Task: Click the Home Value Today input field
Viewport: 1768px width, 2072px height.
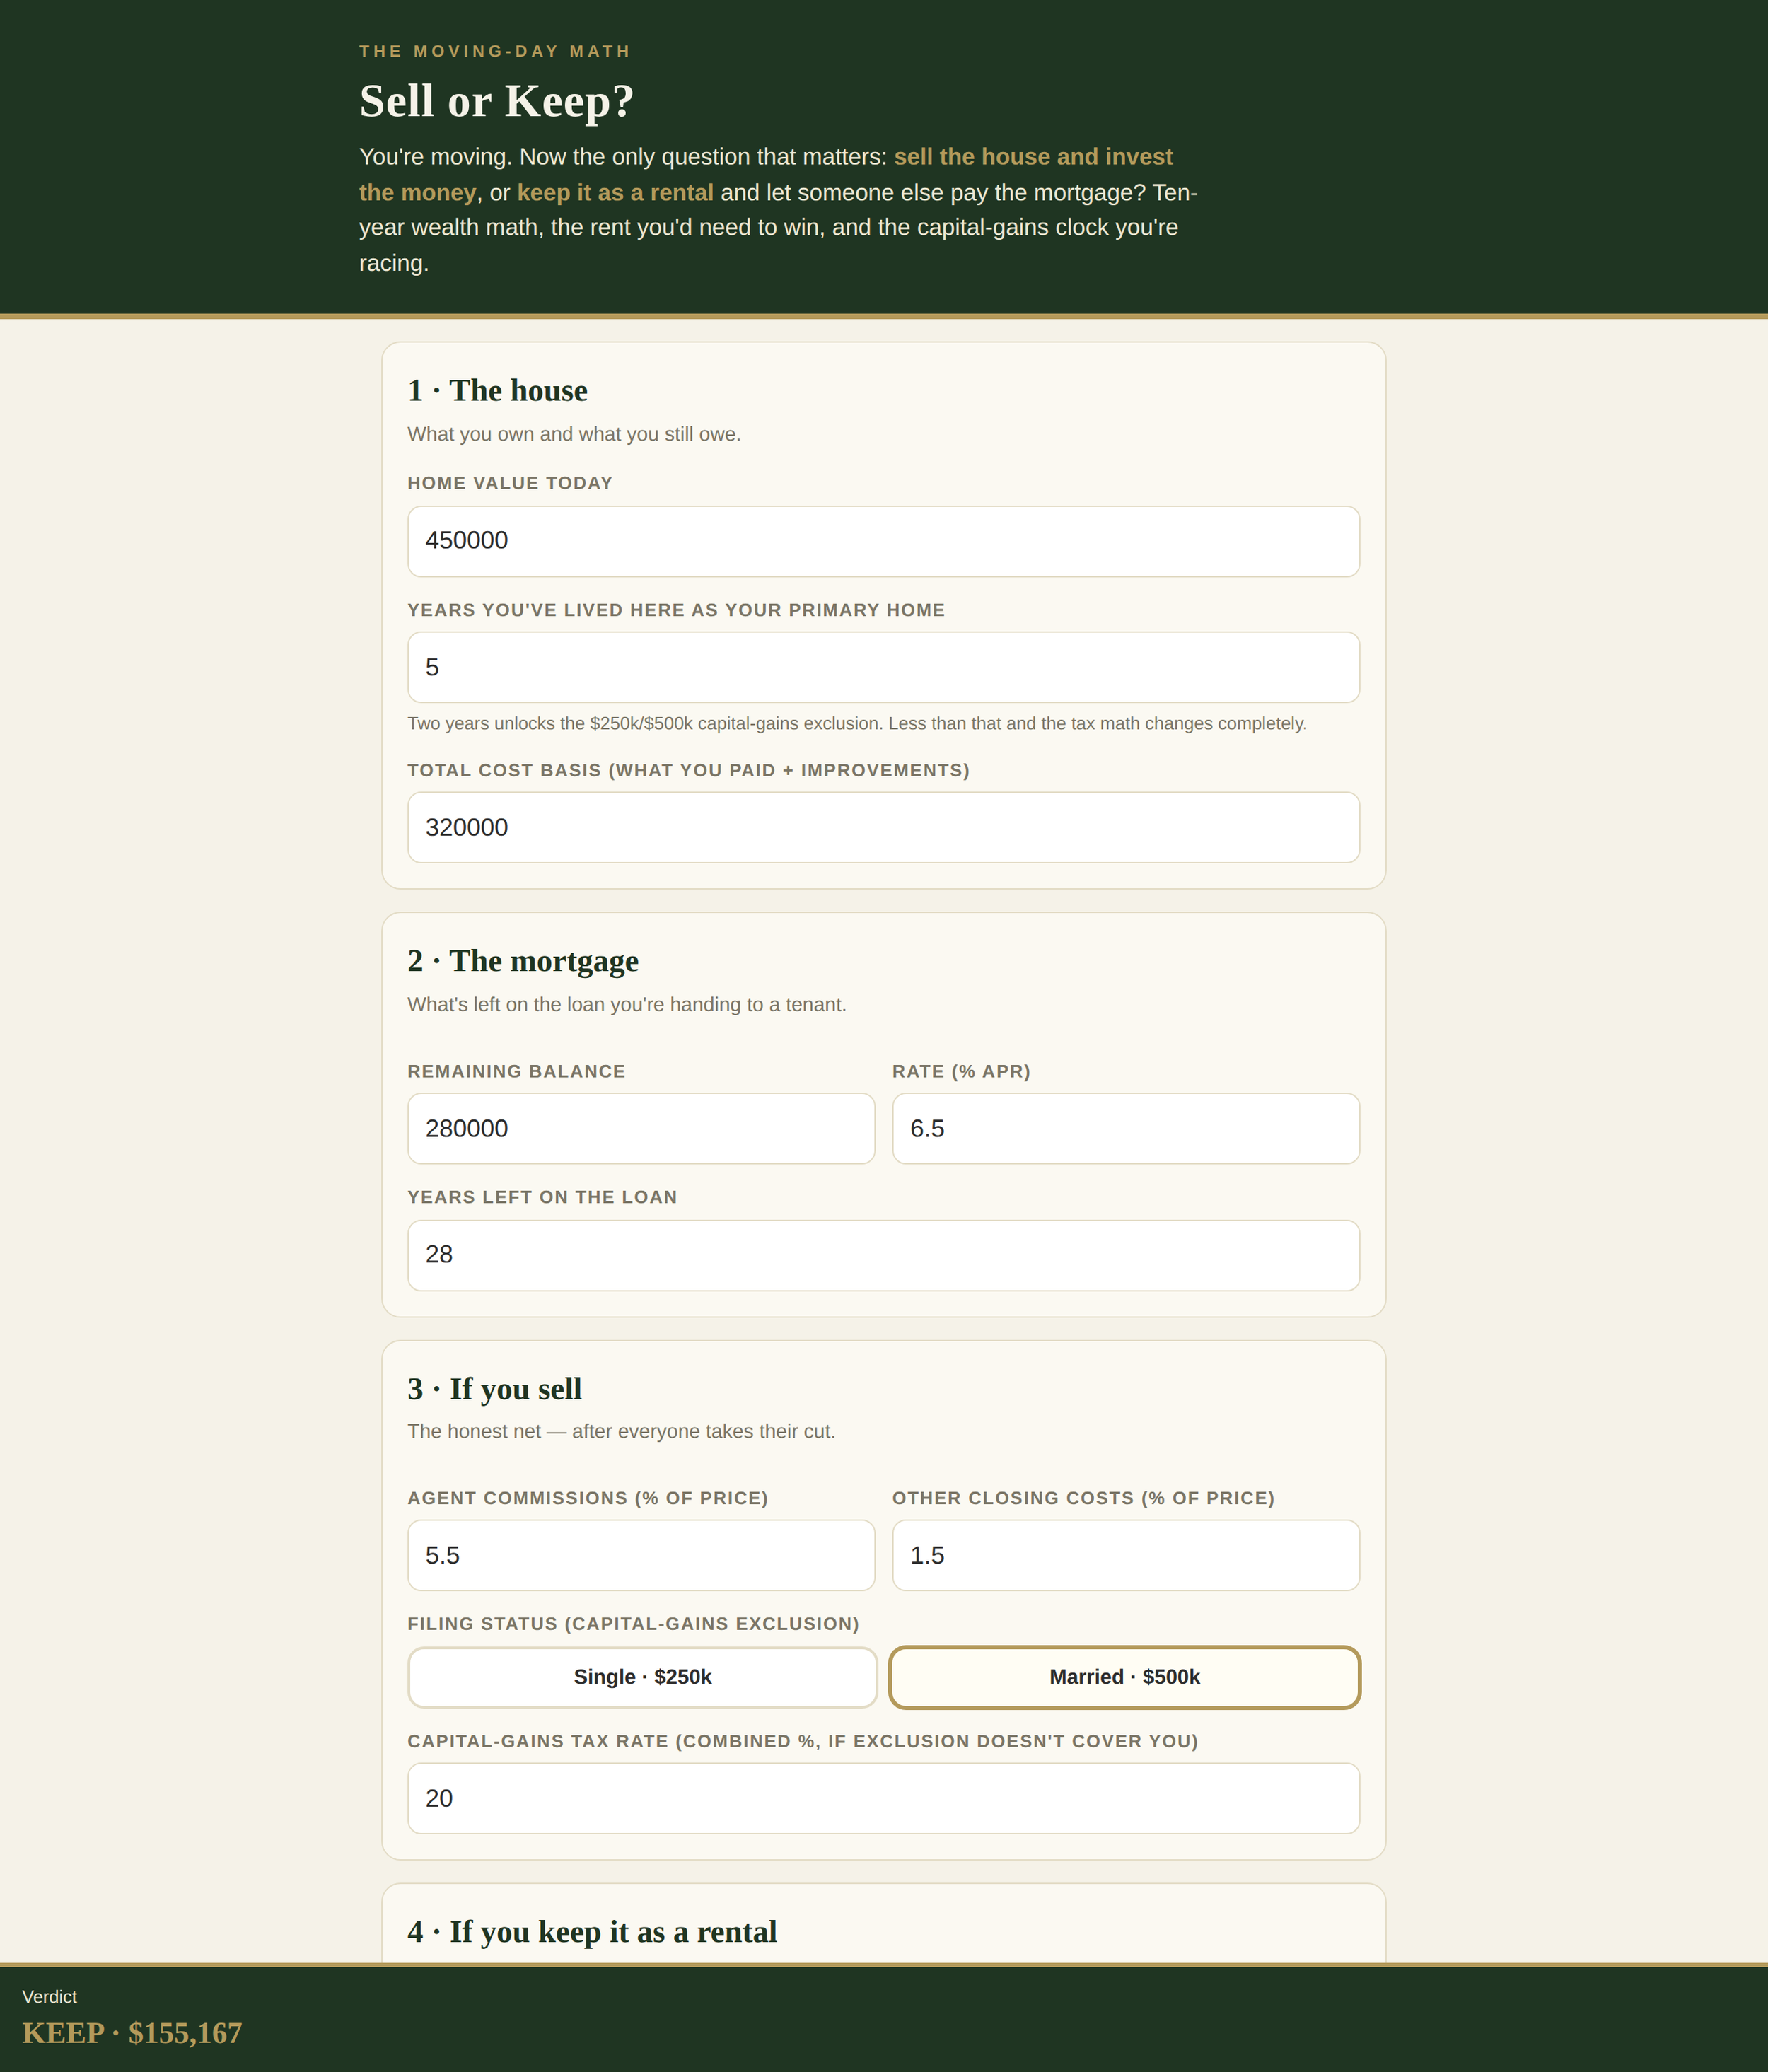Action: point(883,541)
